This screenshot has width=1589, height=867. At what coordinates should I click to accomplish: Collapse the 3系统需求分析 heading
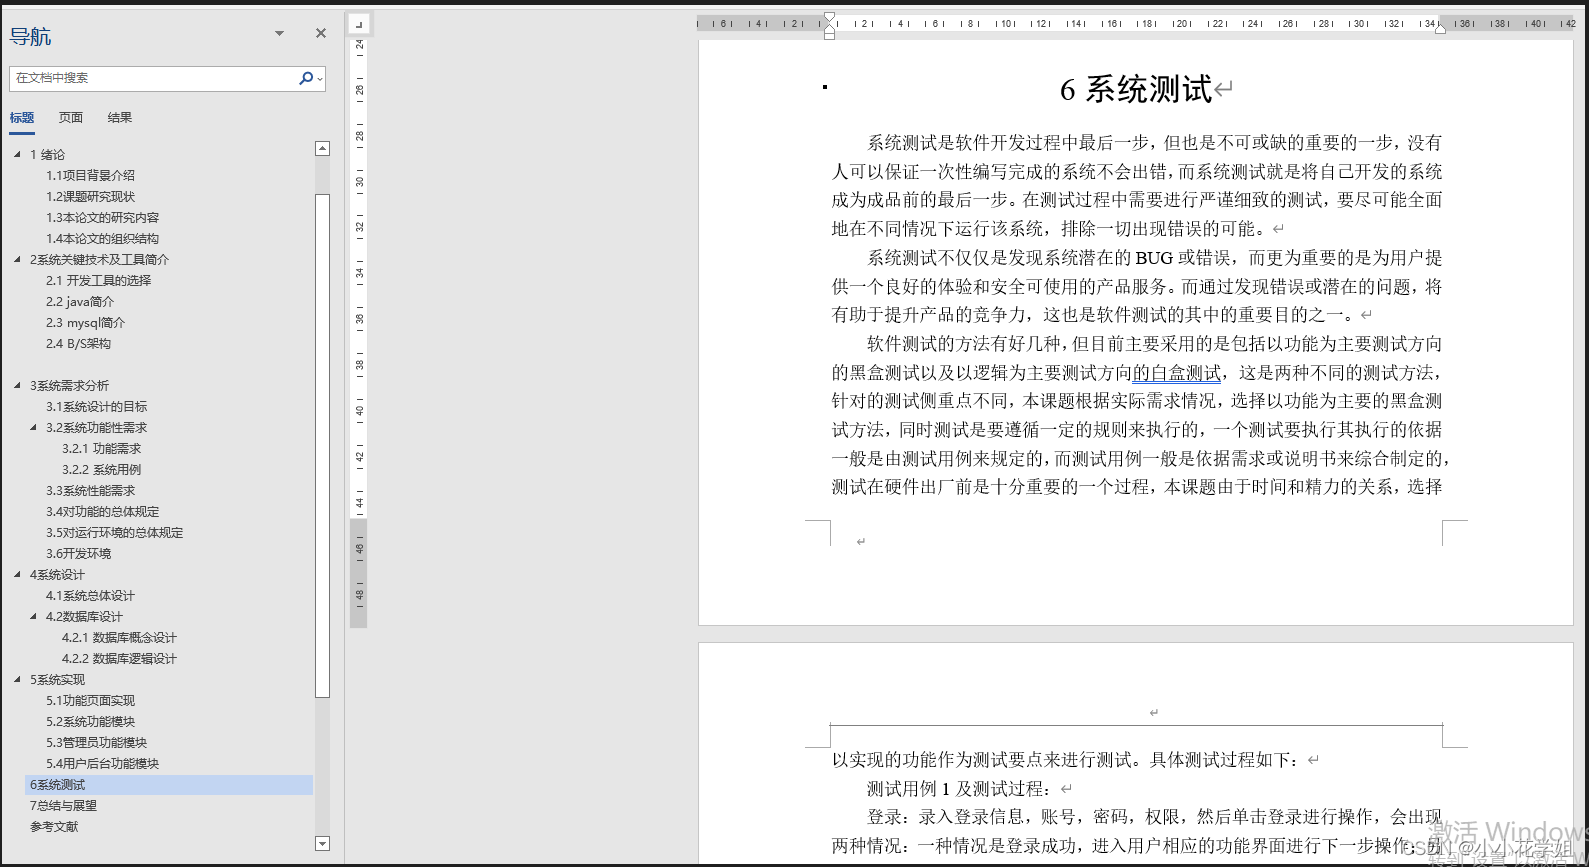click(x=17, y=385)
